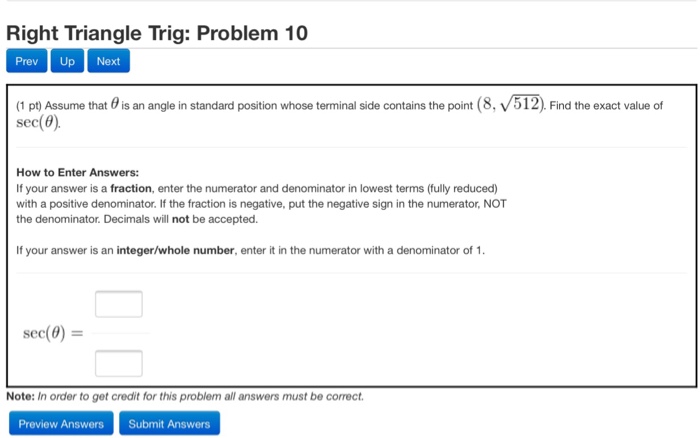The image size is (700, 438).
Task: Click the bold word not in Decimals sentence
Action: (x=180, y=219)
